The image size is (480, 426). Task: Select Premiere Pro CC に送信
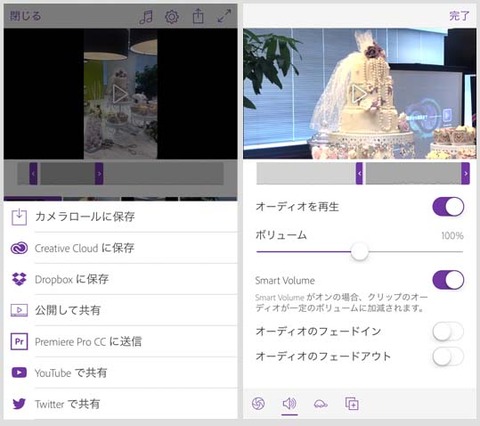(x=121, y=342)
